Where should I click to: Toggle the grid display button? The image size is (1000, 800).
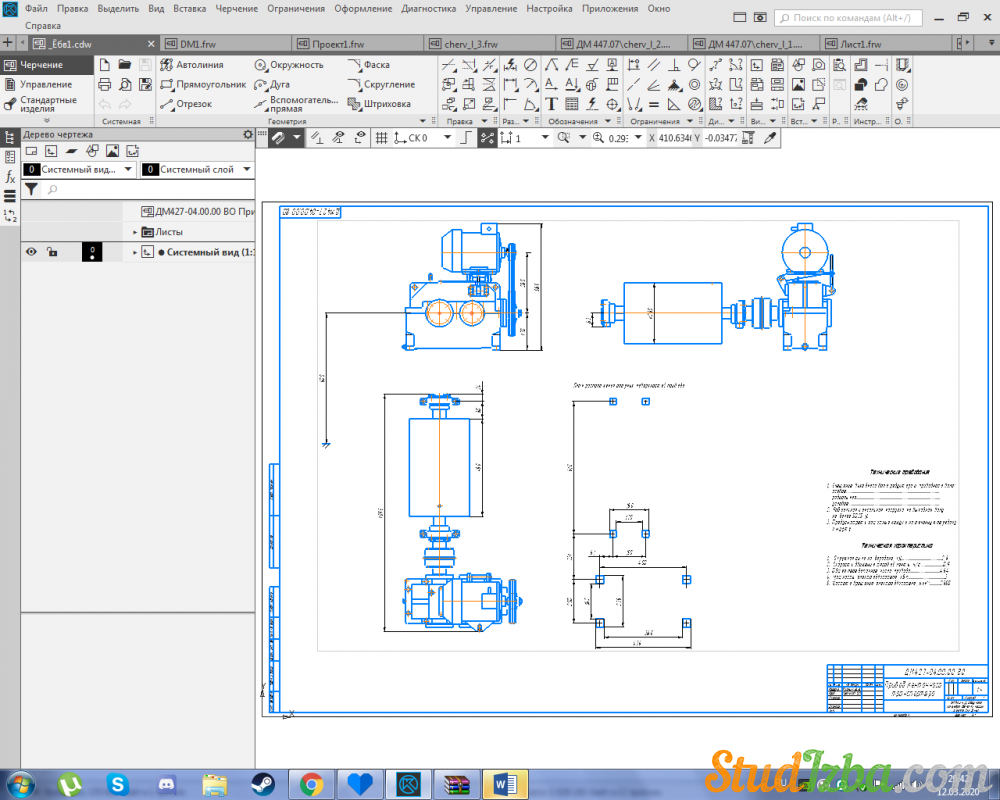coord(381,138)
